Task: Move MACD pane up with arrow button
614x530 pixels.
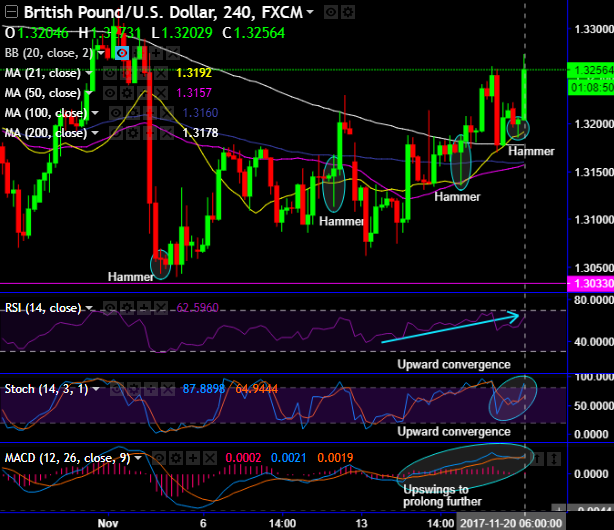Action: (538, 458)
